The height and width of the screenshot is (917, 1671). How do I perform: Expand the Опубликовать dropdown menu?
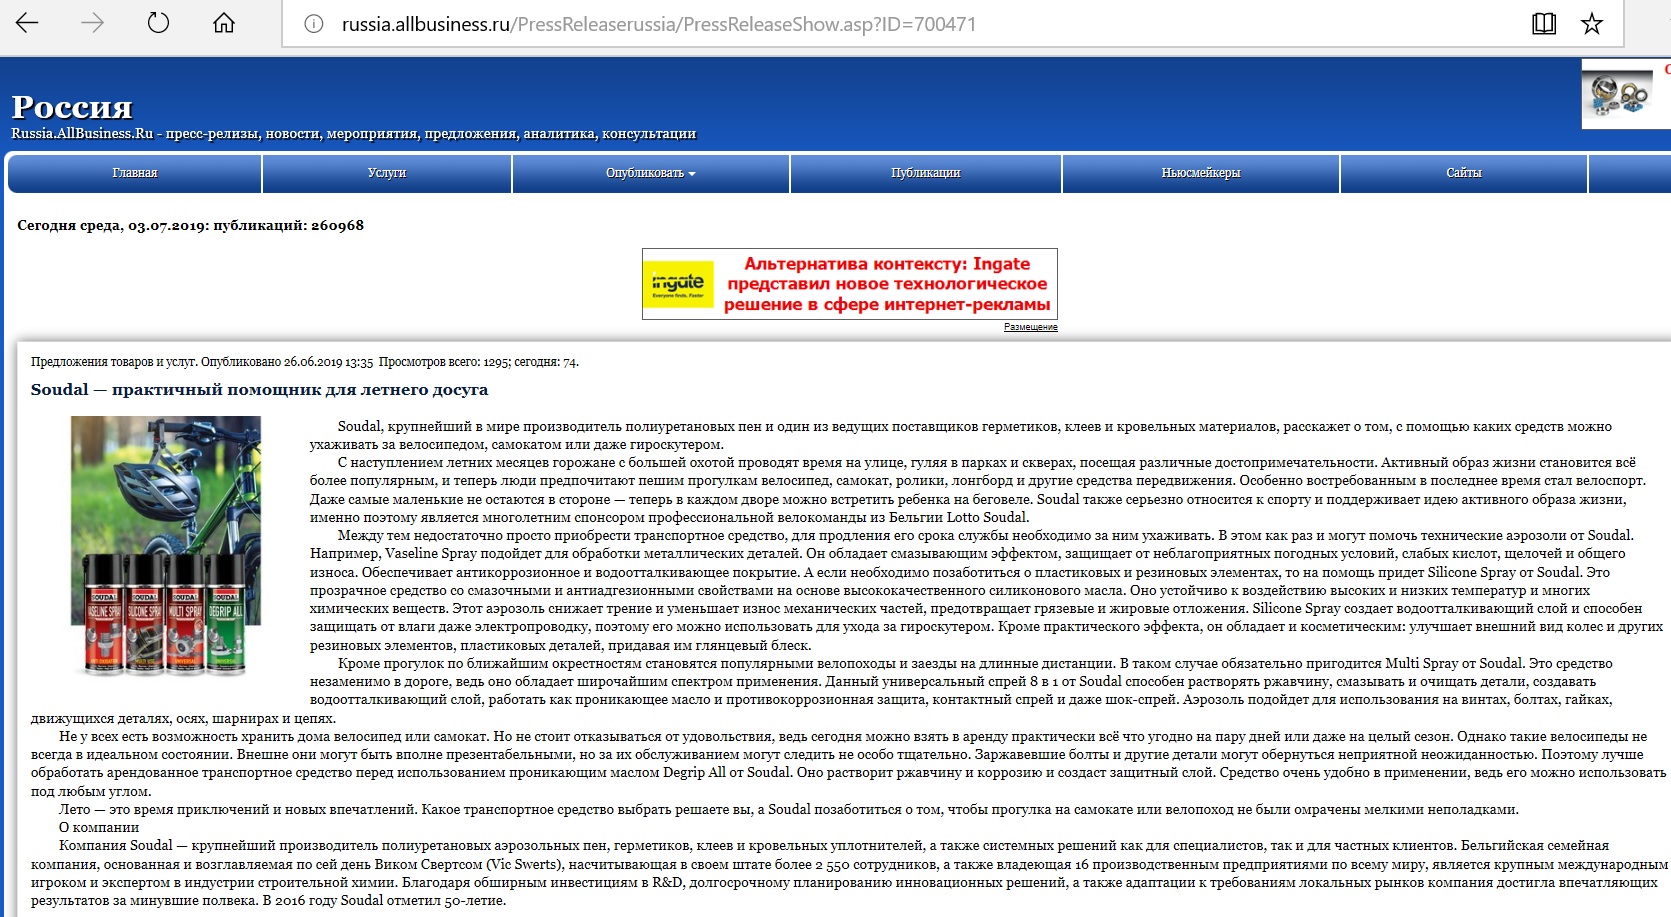tap(651, 173)
